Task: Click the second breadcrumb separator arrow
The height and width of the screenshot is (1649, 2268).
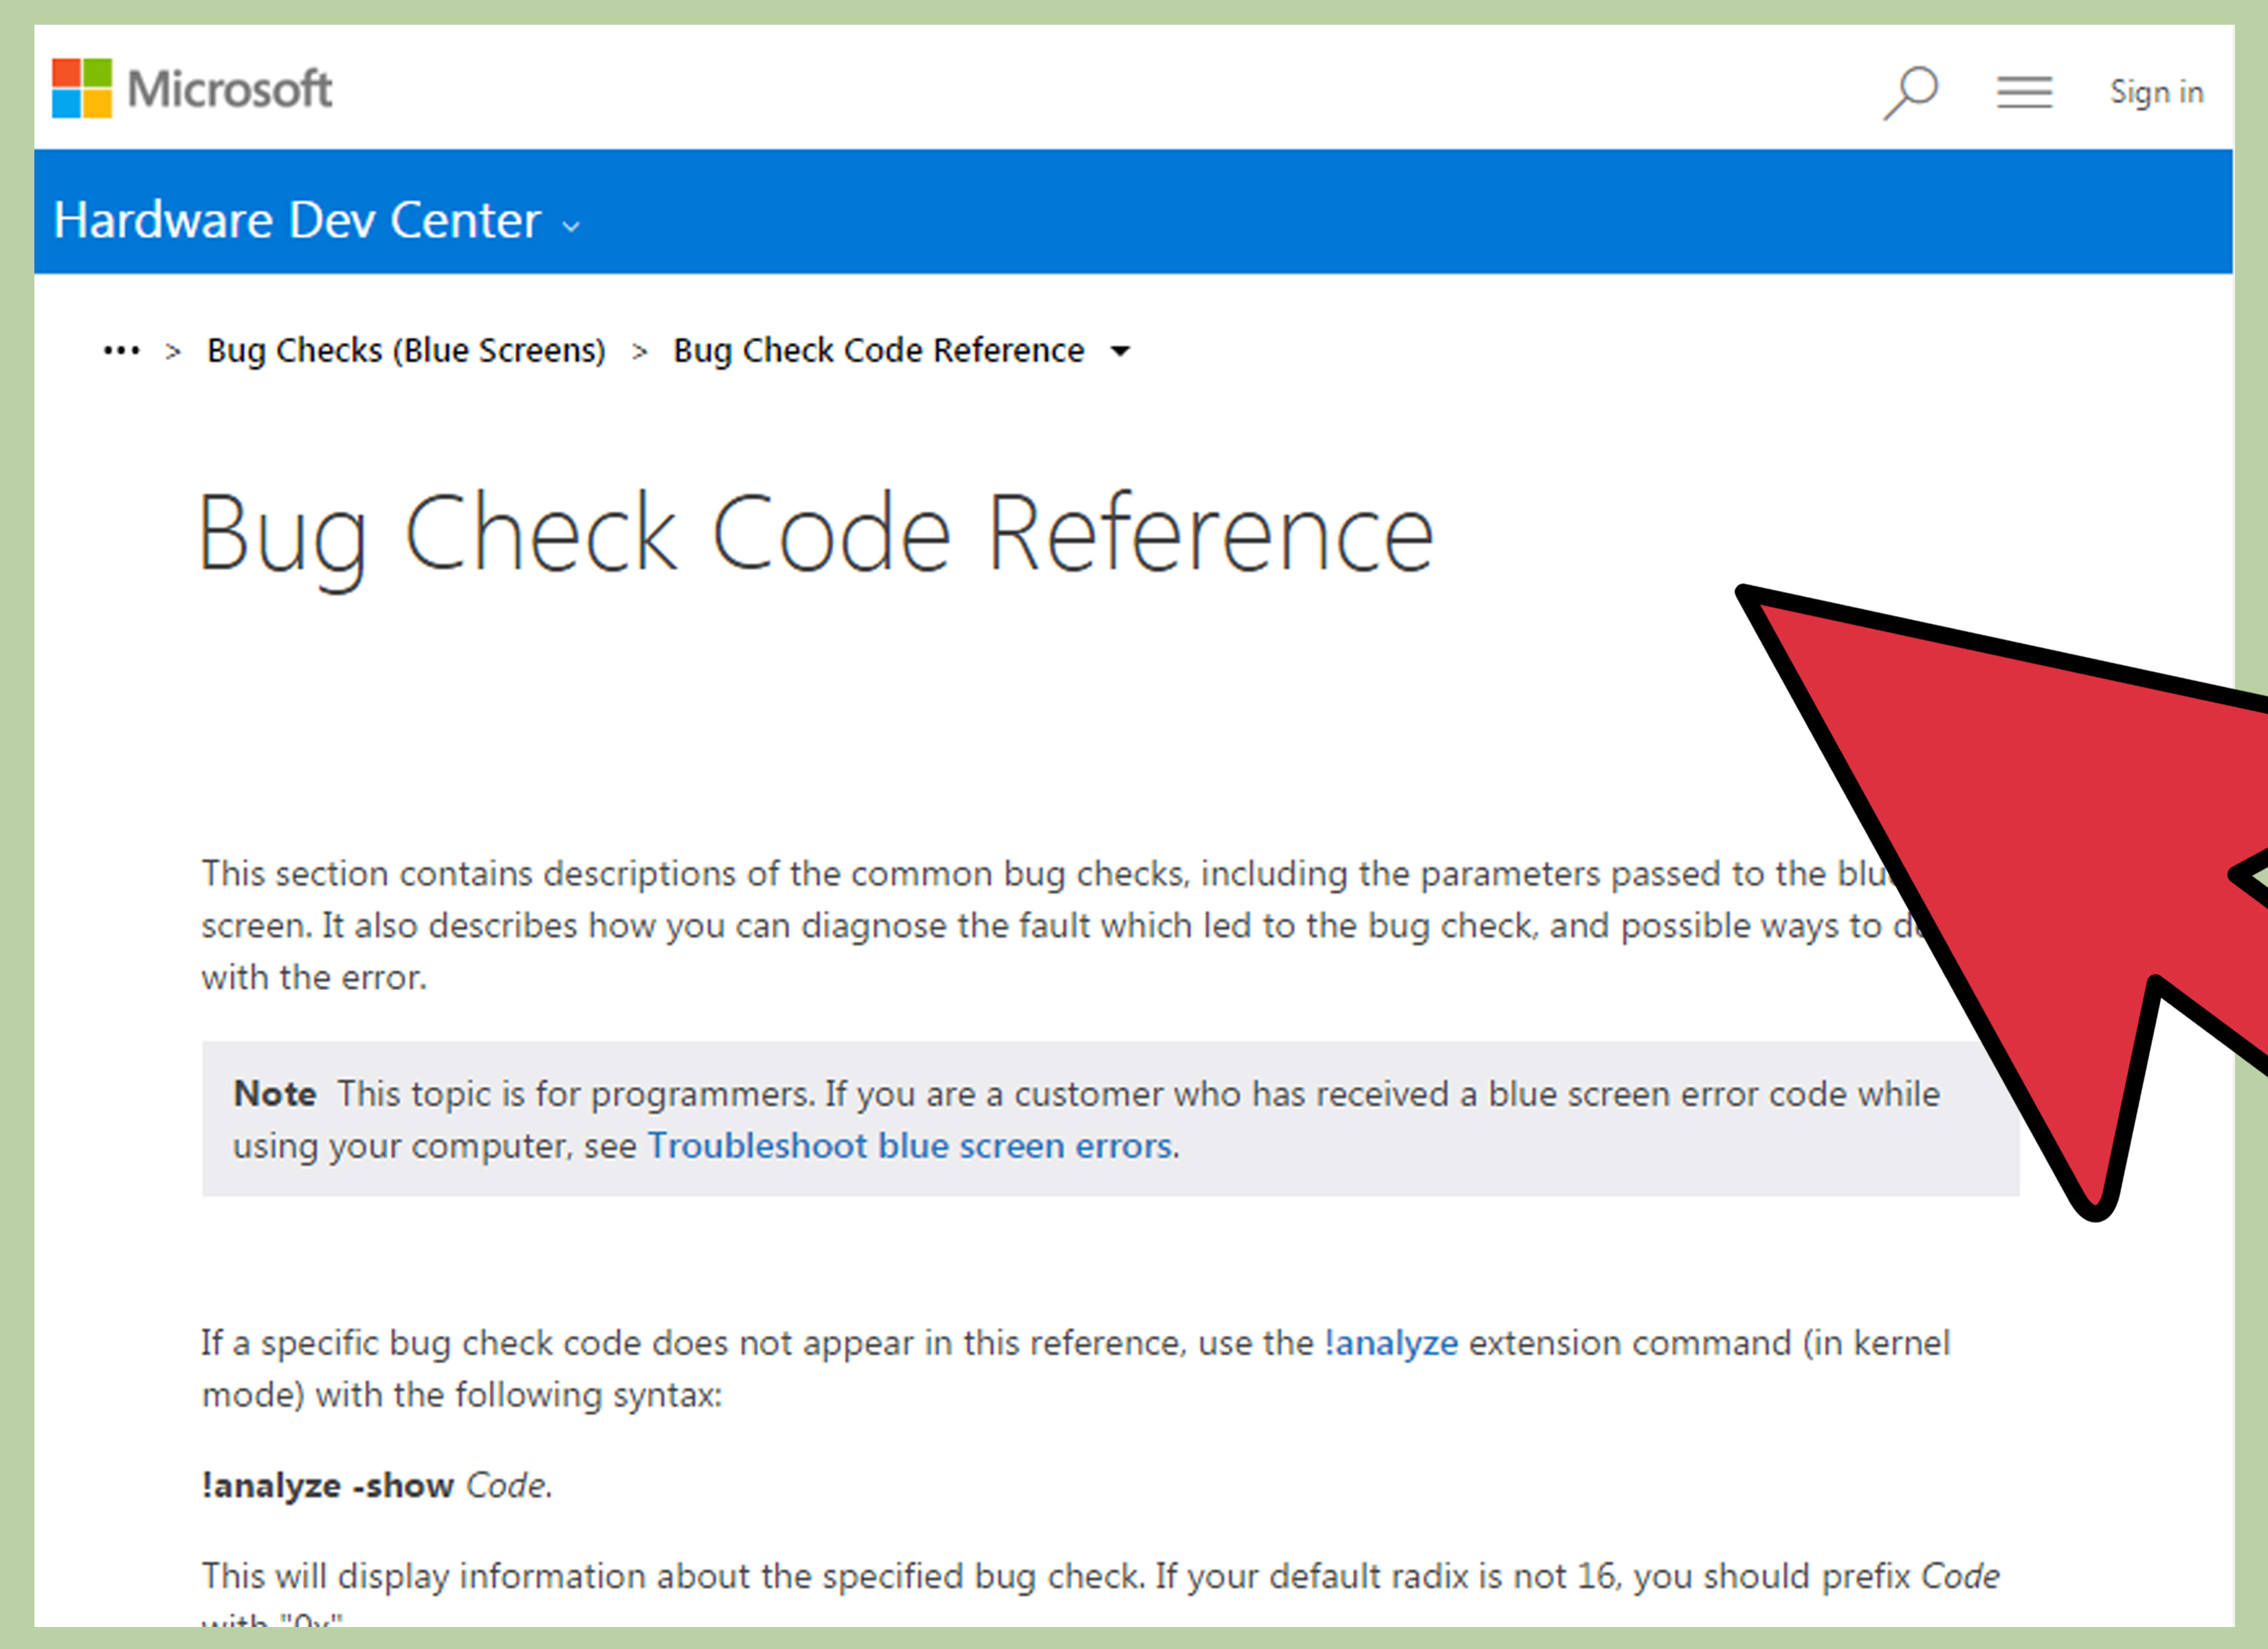Action: point(640,352)
